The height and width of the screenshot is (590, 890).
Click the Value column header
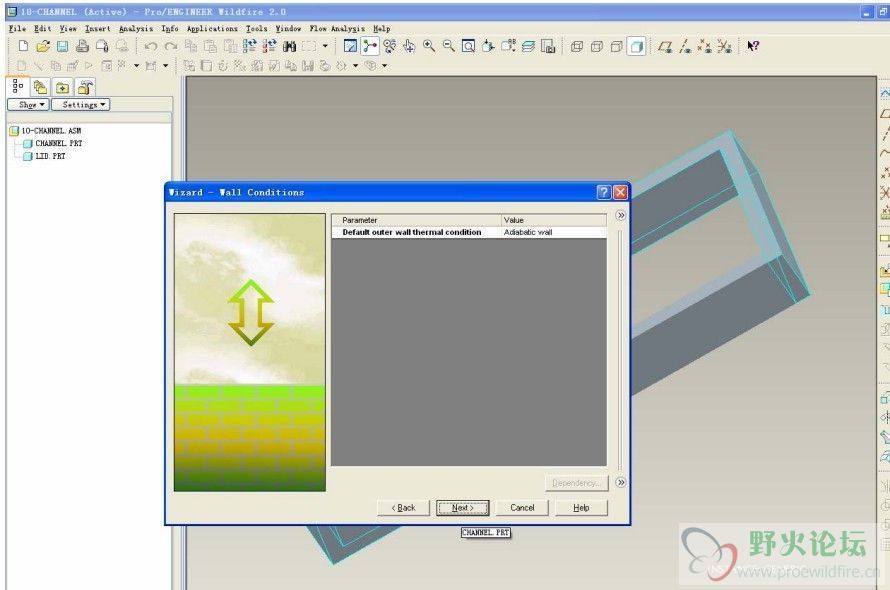553,220
